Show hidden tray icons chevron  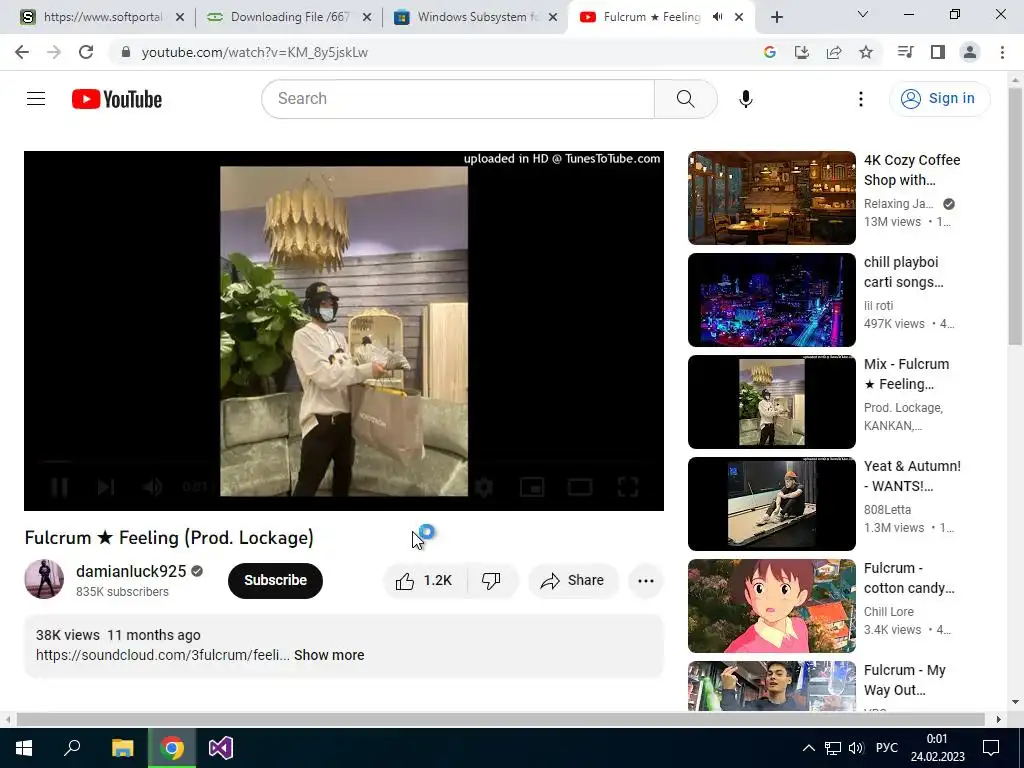pyautogui.click(x=808, y=748)
